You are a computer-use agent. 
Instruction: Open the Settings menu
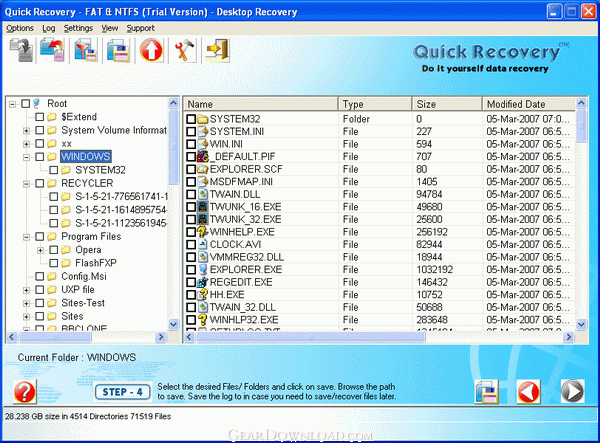click(78, 28)
